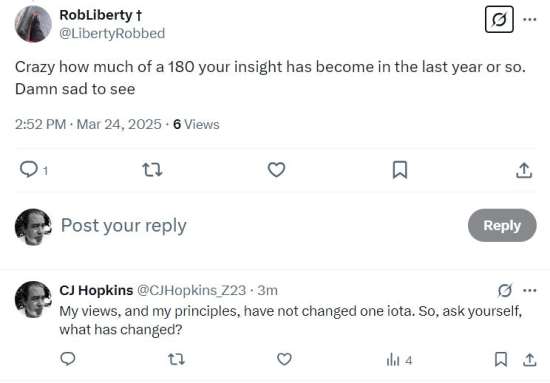
Task: Like RobLiberty's post
Action: (x=276, y=170)
